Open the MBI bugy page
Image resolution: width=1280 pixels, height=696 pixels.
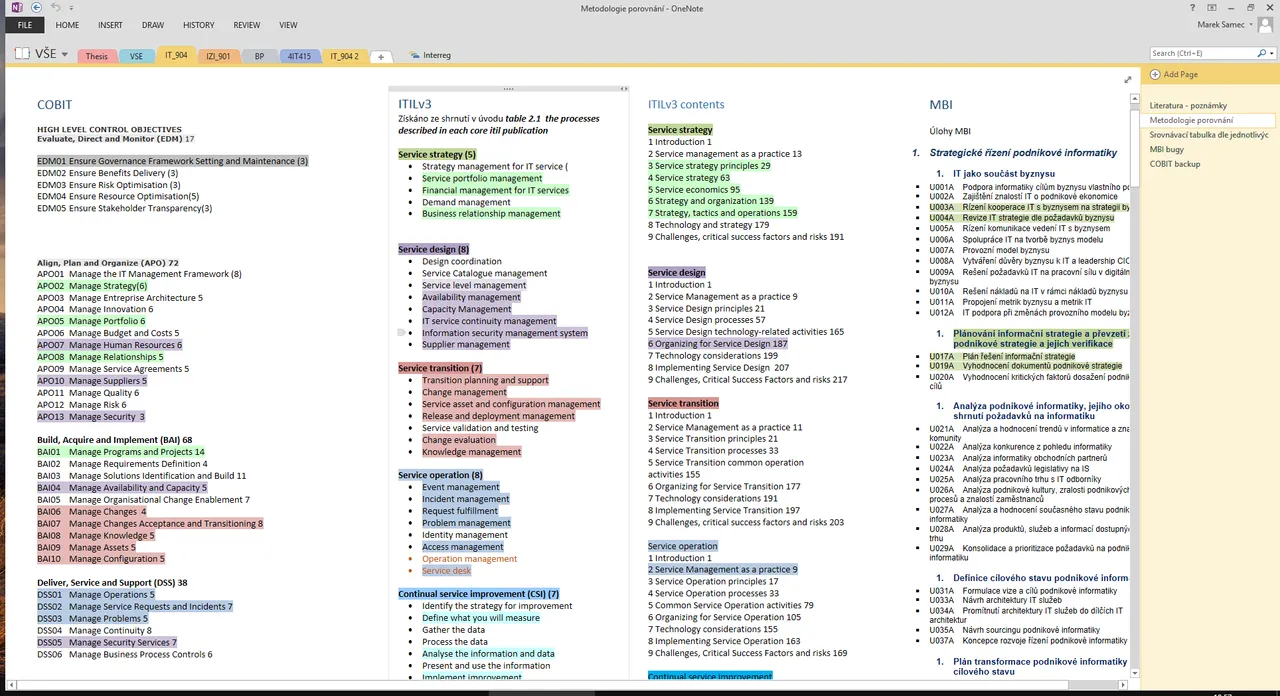(1168, 149)
